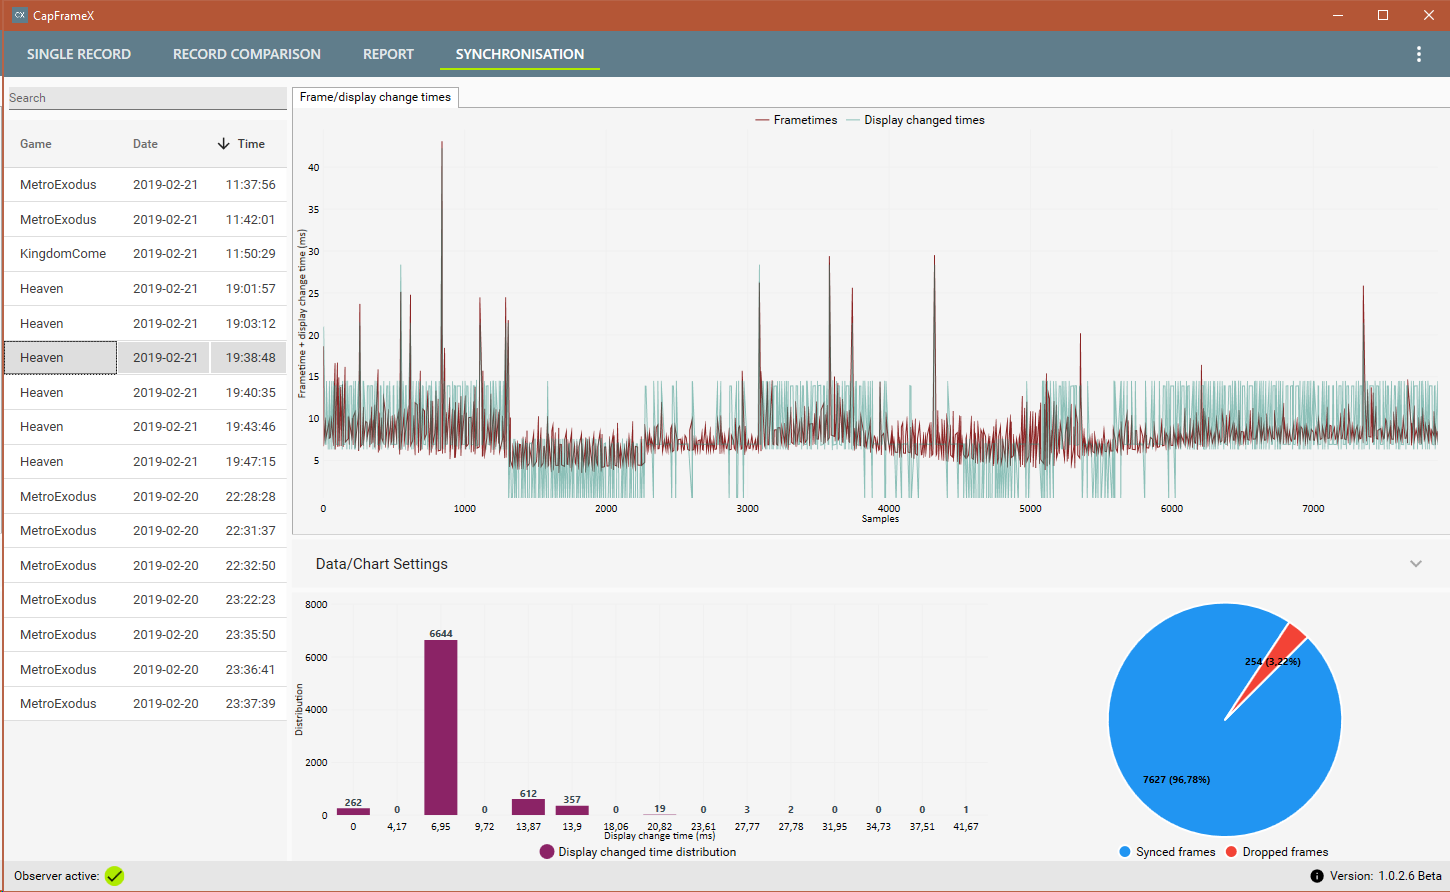Sort records by Date column header

145,144
